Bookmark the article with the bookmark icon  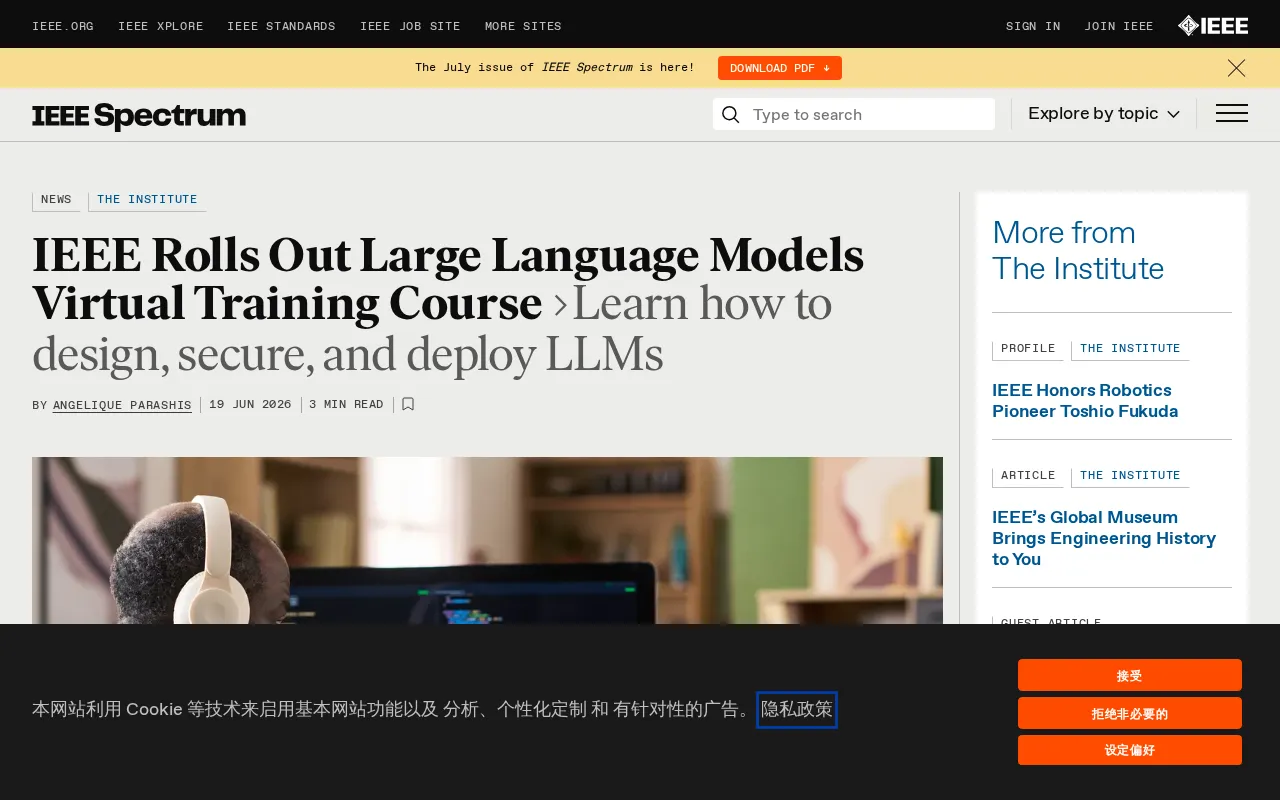click(x=408, y=405)
